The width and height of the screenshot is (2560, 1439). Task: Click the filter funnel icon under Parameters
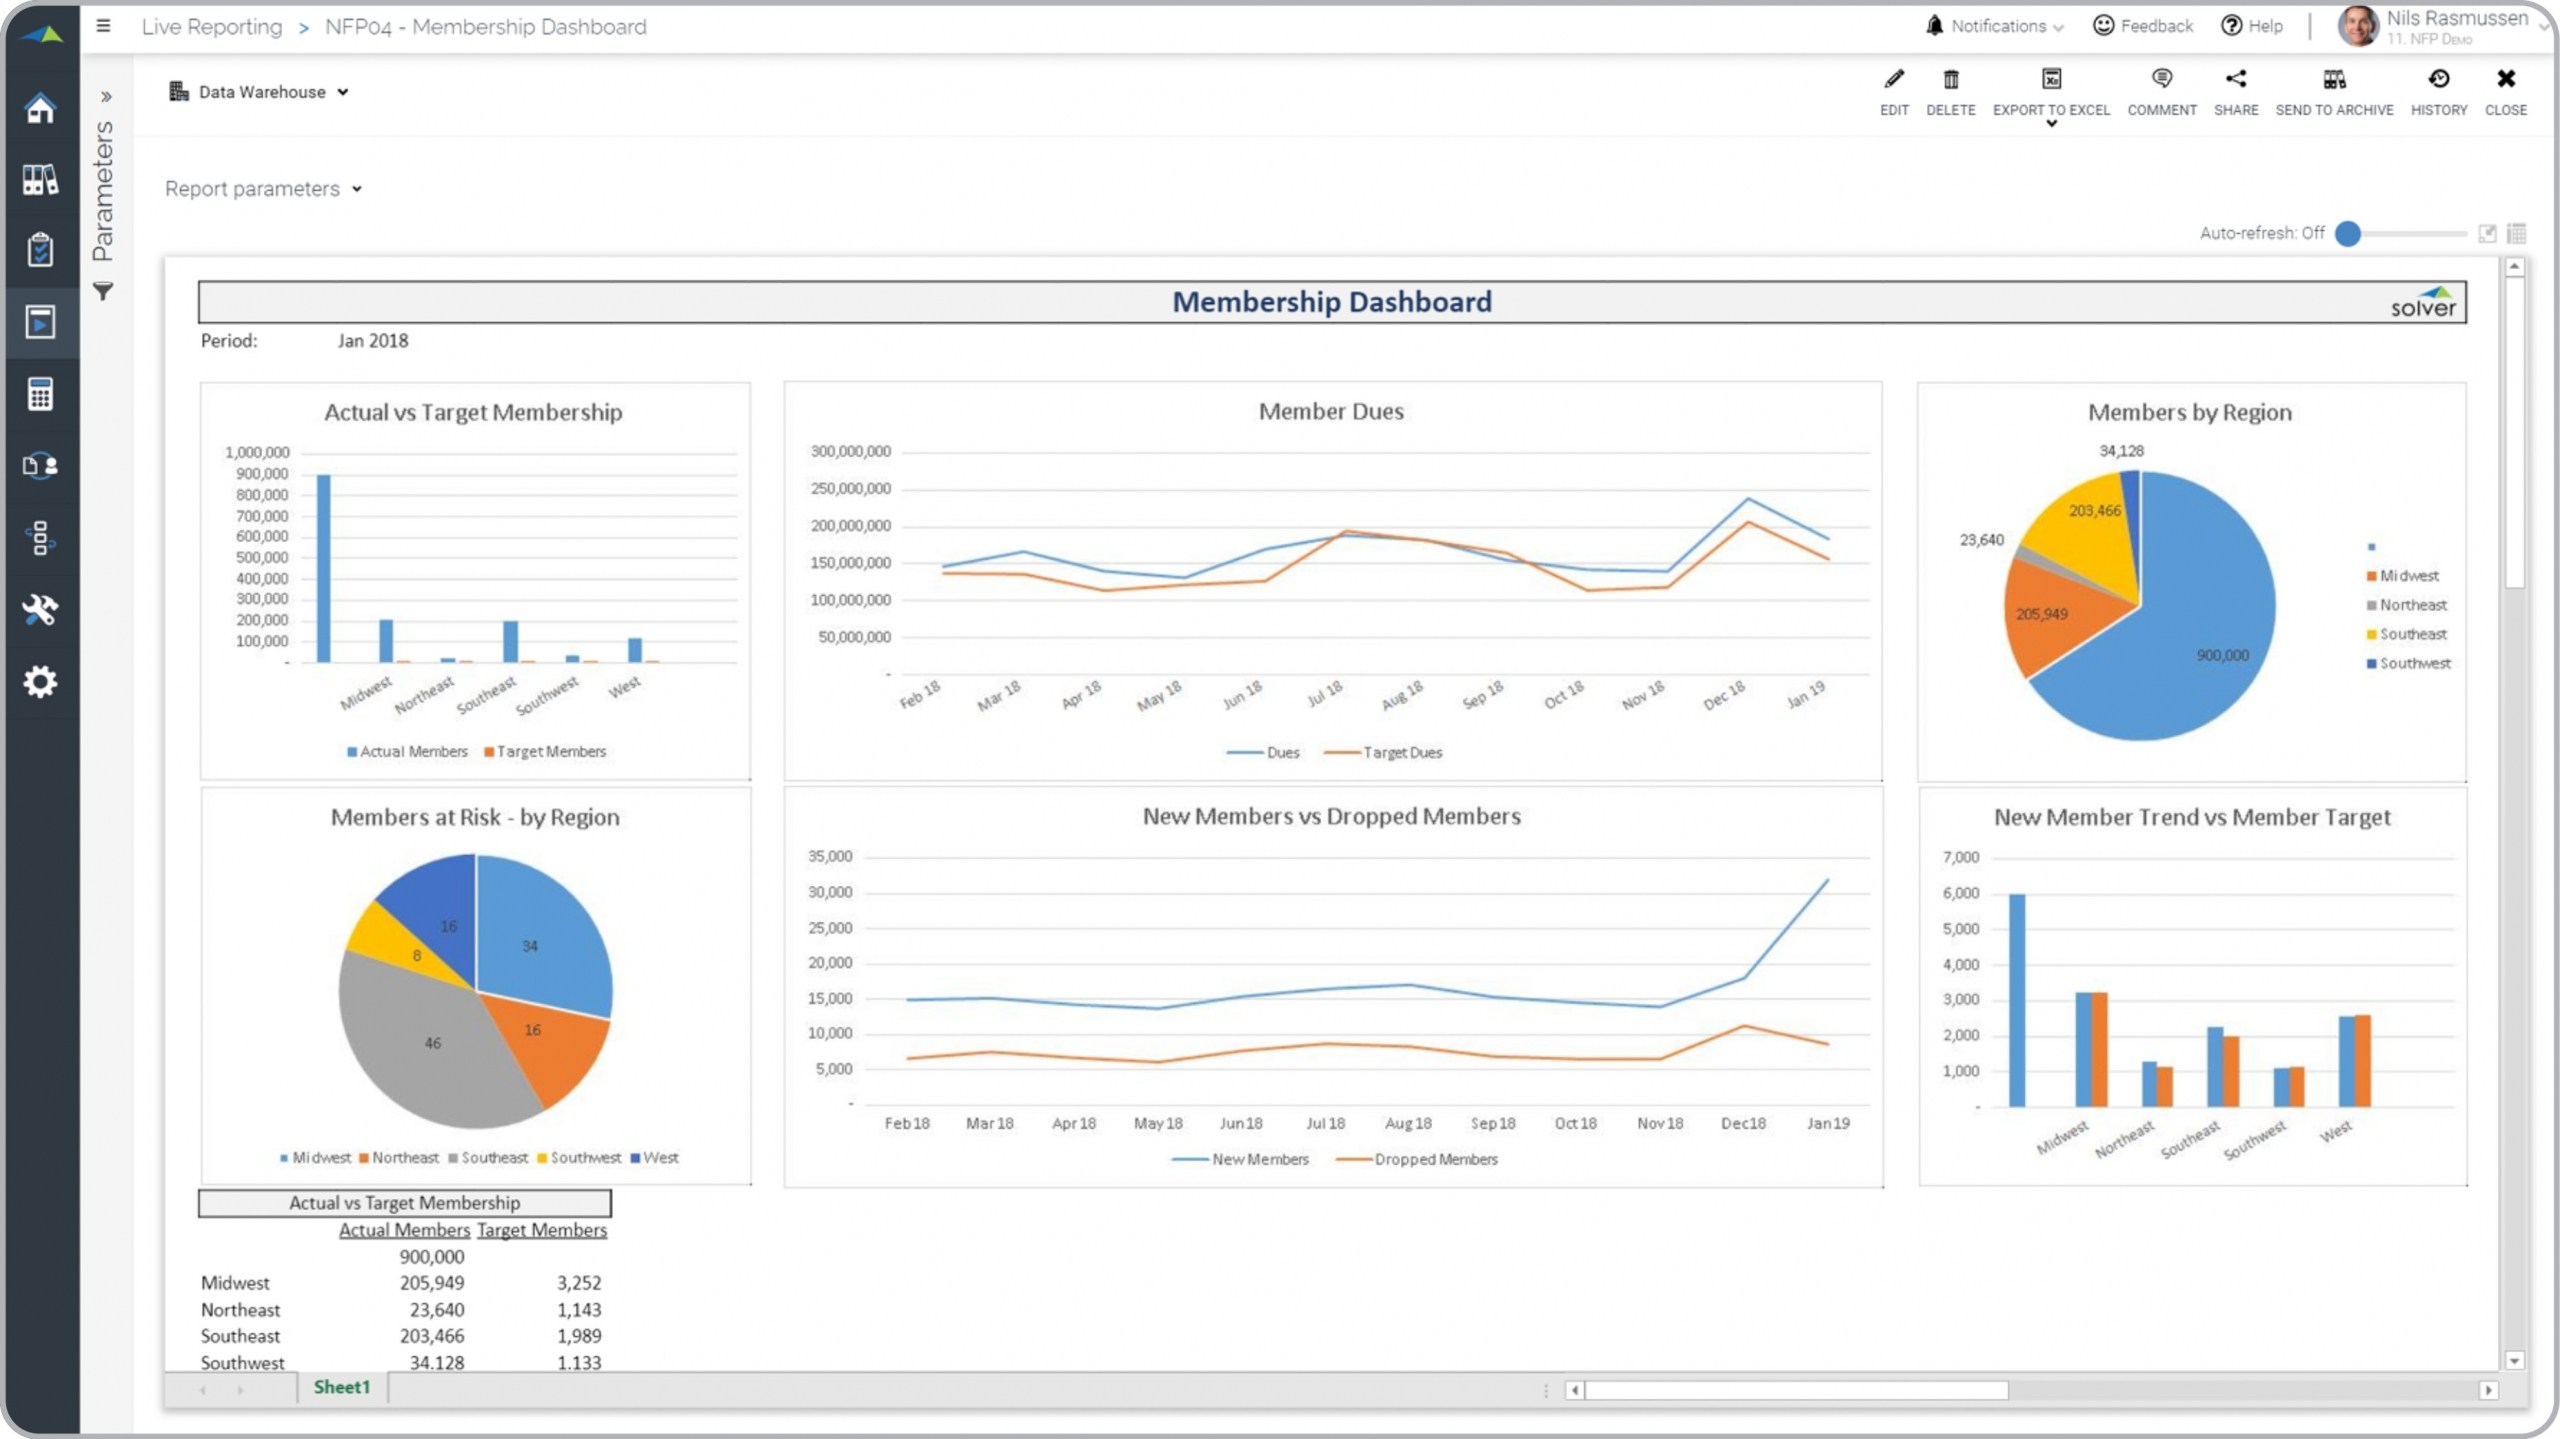pyautogui.click(x=103, y=291)
